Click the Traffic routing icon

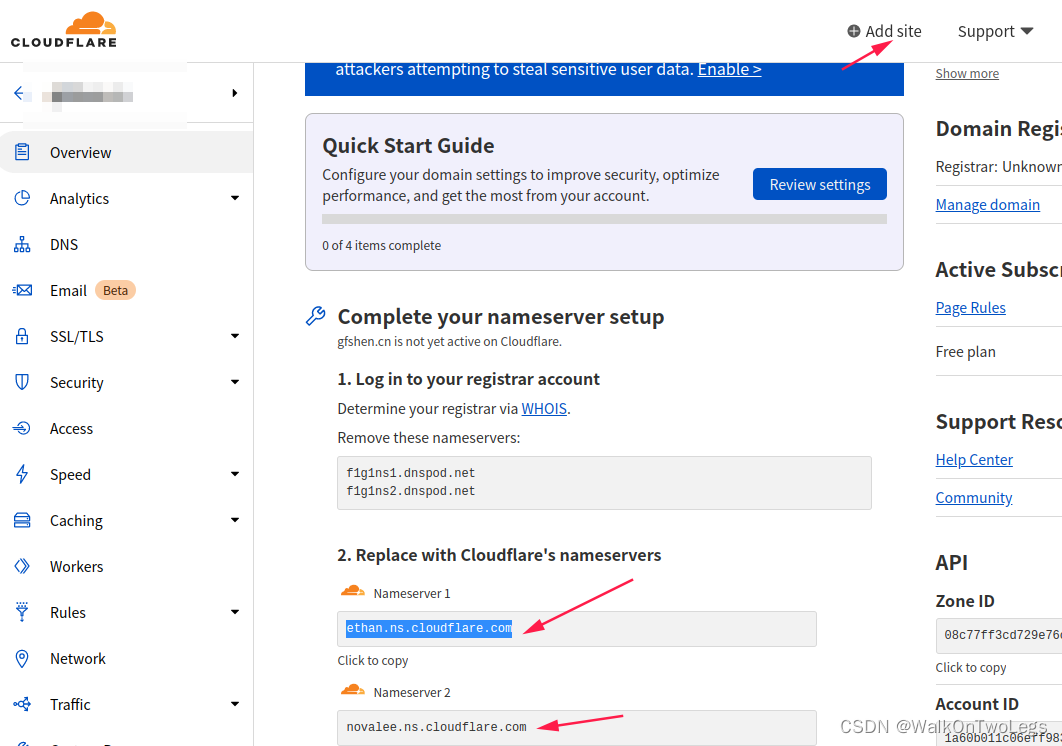click(22, 704)
